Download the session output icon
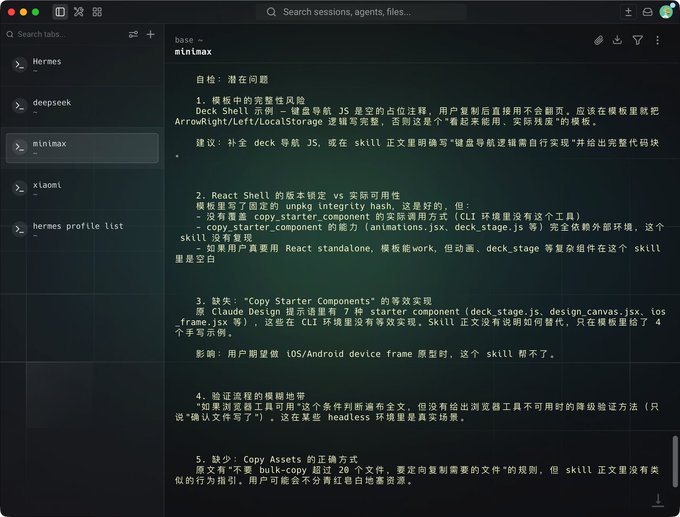The height and width of the screenshot is (517, 680). tap(618, 40)
